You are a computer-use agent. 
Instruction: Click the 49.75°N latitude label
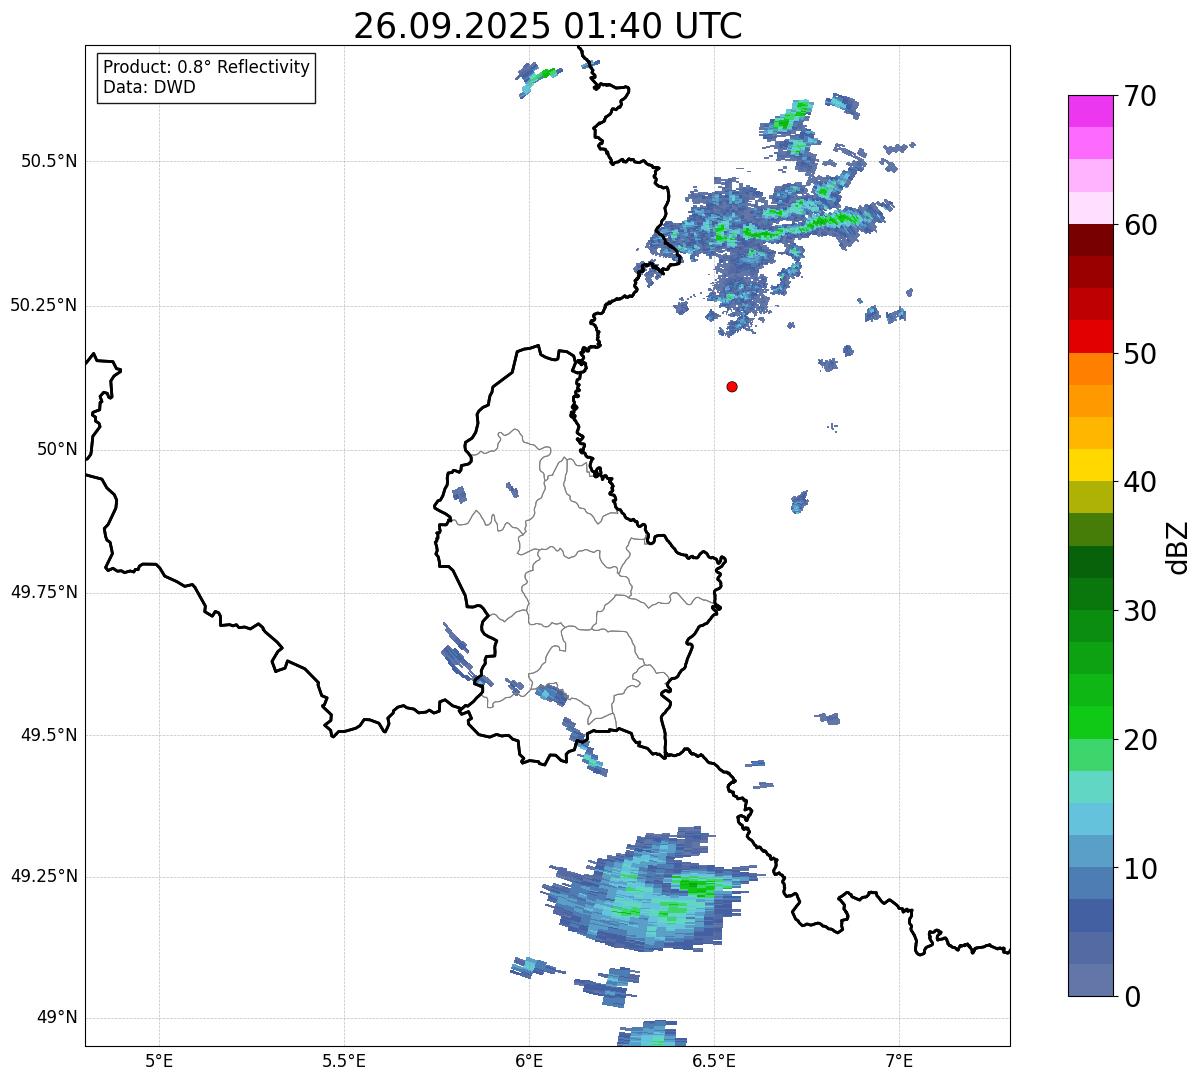(44, 592)
